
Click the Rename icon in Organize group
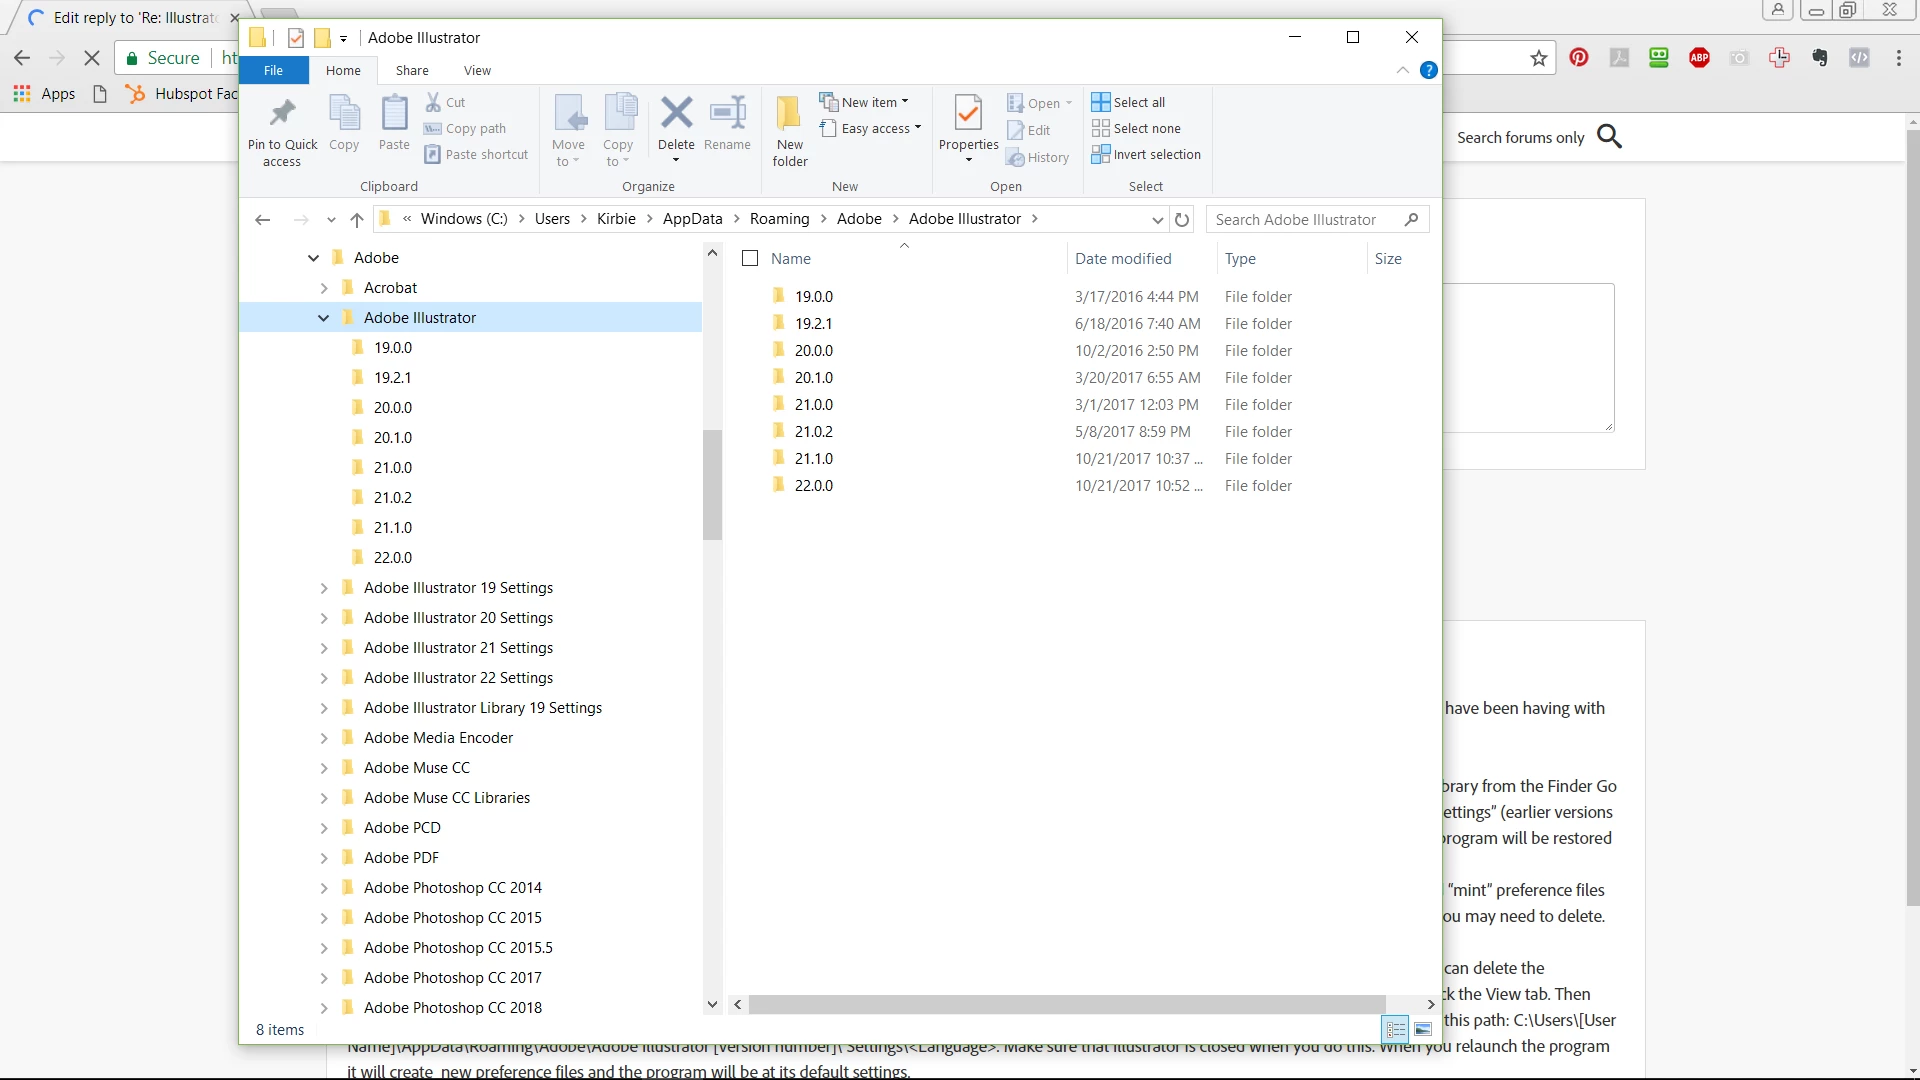point(727,114)
